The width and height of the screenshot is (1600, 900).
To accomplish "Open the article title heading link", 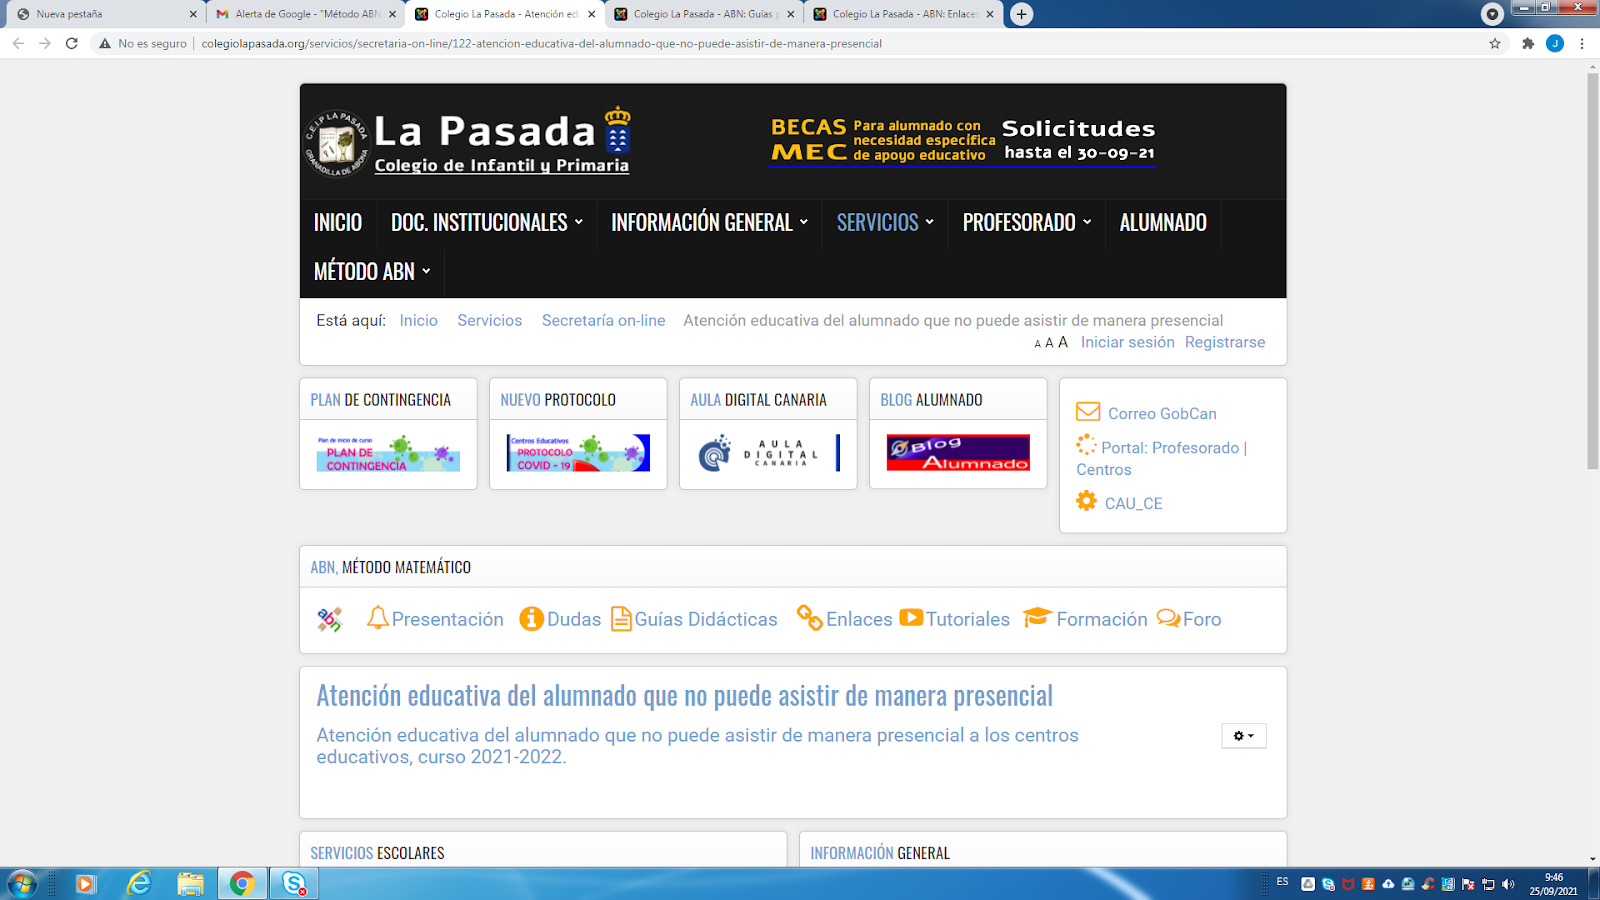I will [684, 696].
